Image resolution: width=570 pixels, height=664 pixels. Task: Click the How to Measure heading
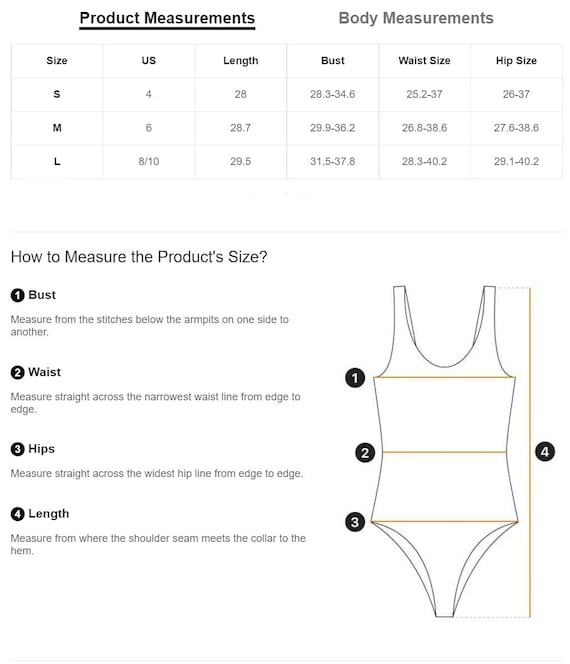coord(139,257)
